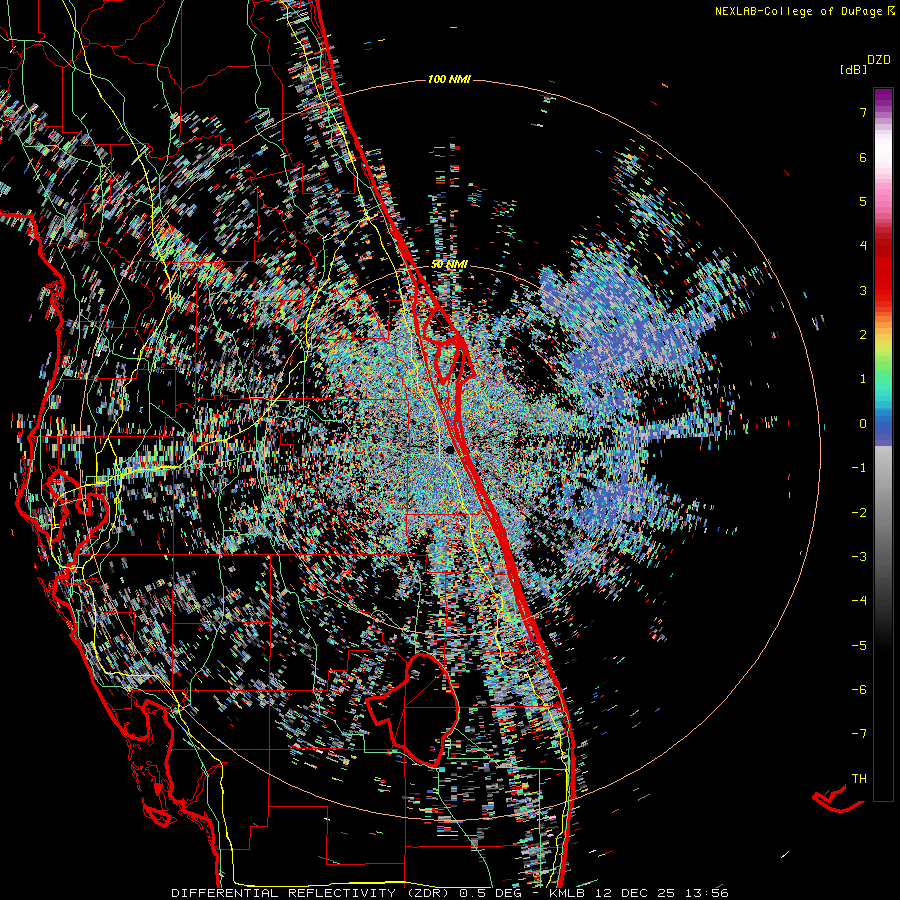
Task: Click the -6 tick label on scale
Action: click(859, 689)
